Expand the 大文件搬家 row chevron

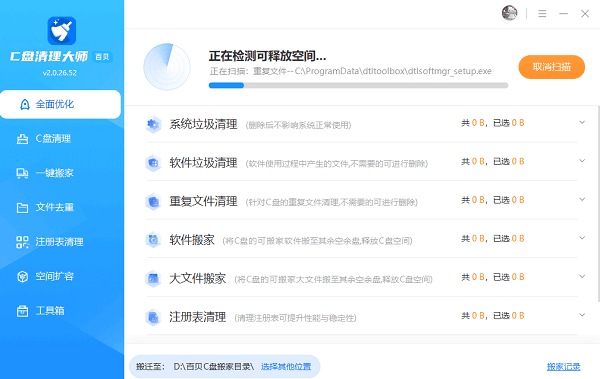coord(582,276)
